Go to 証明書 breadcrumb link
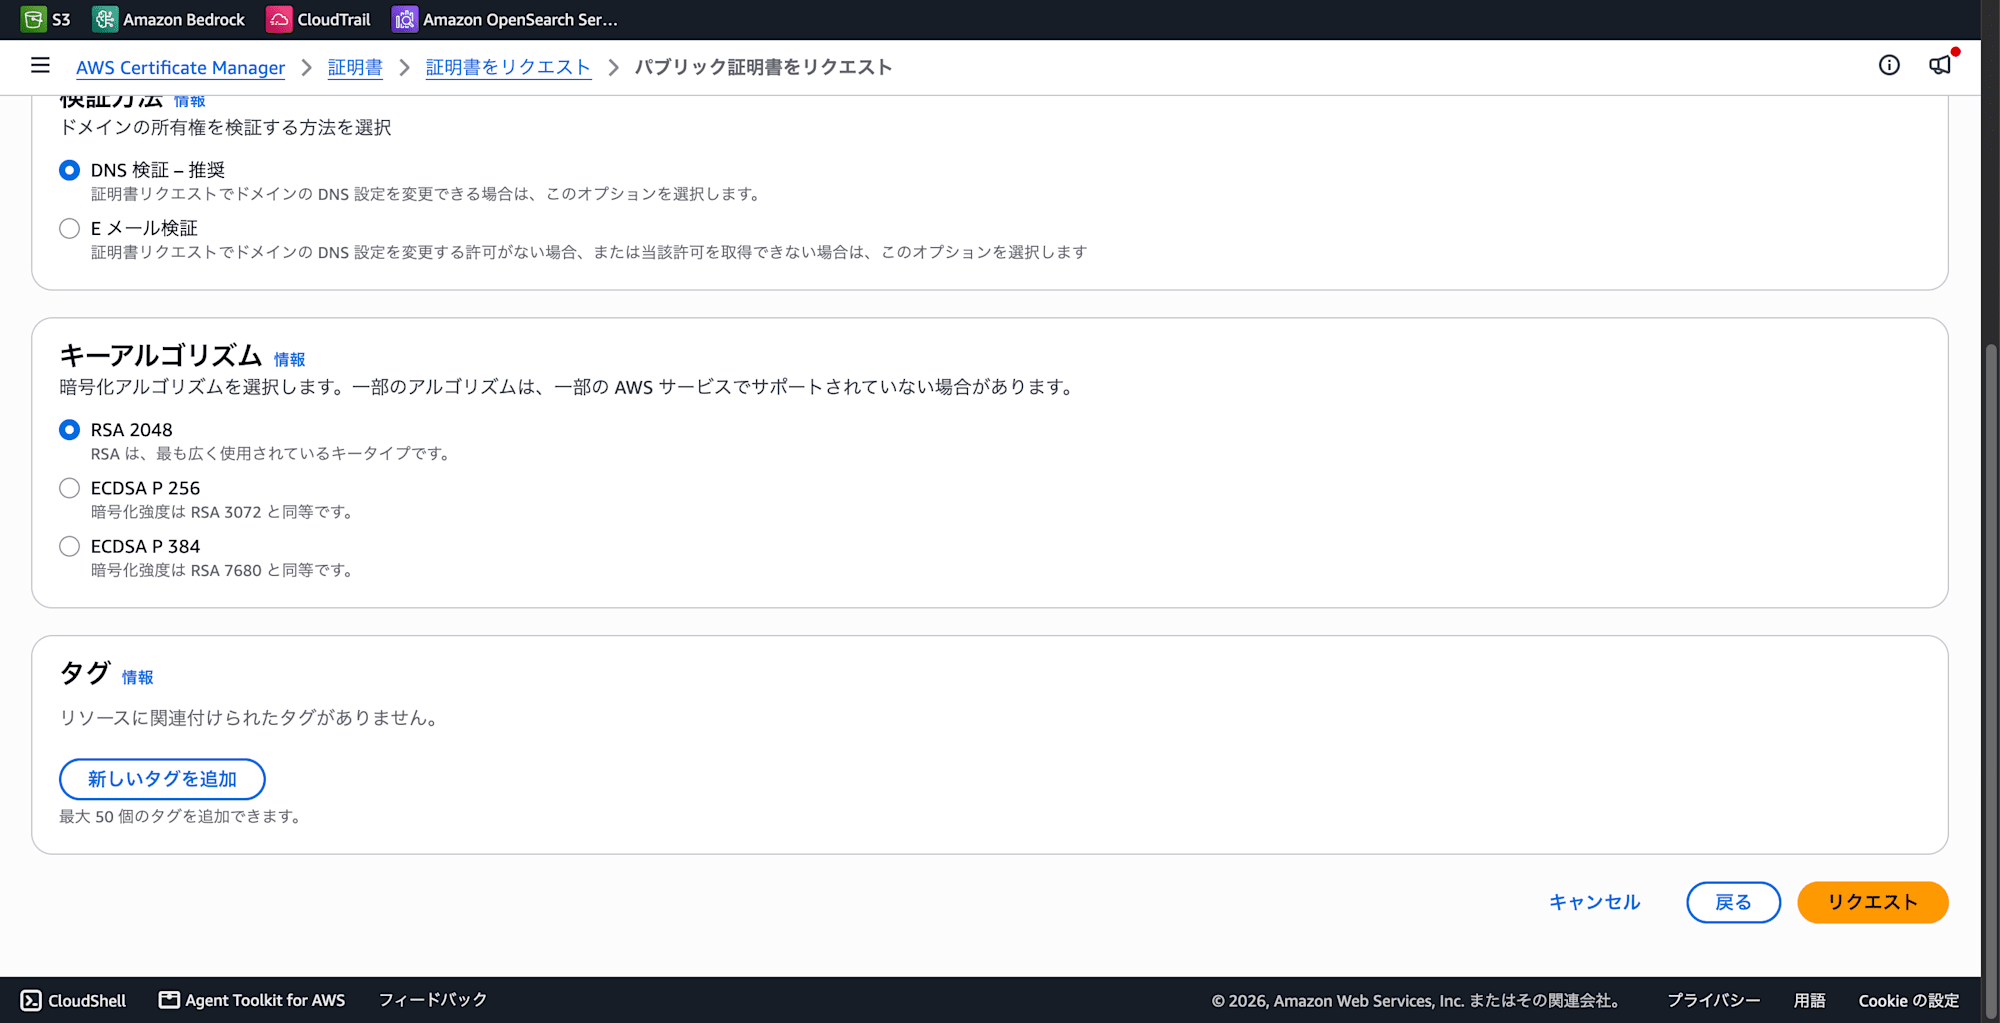This screenshot has width=2000, height=1023. point(355,67)
